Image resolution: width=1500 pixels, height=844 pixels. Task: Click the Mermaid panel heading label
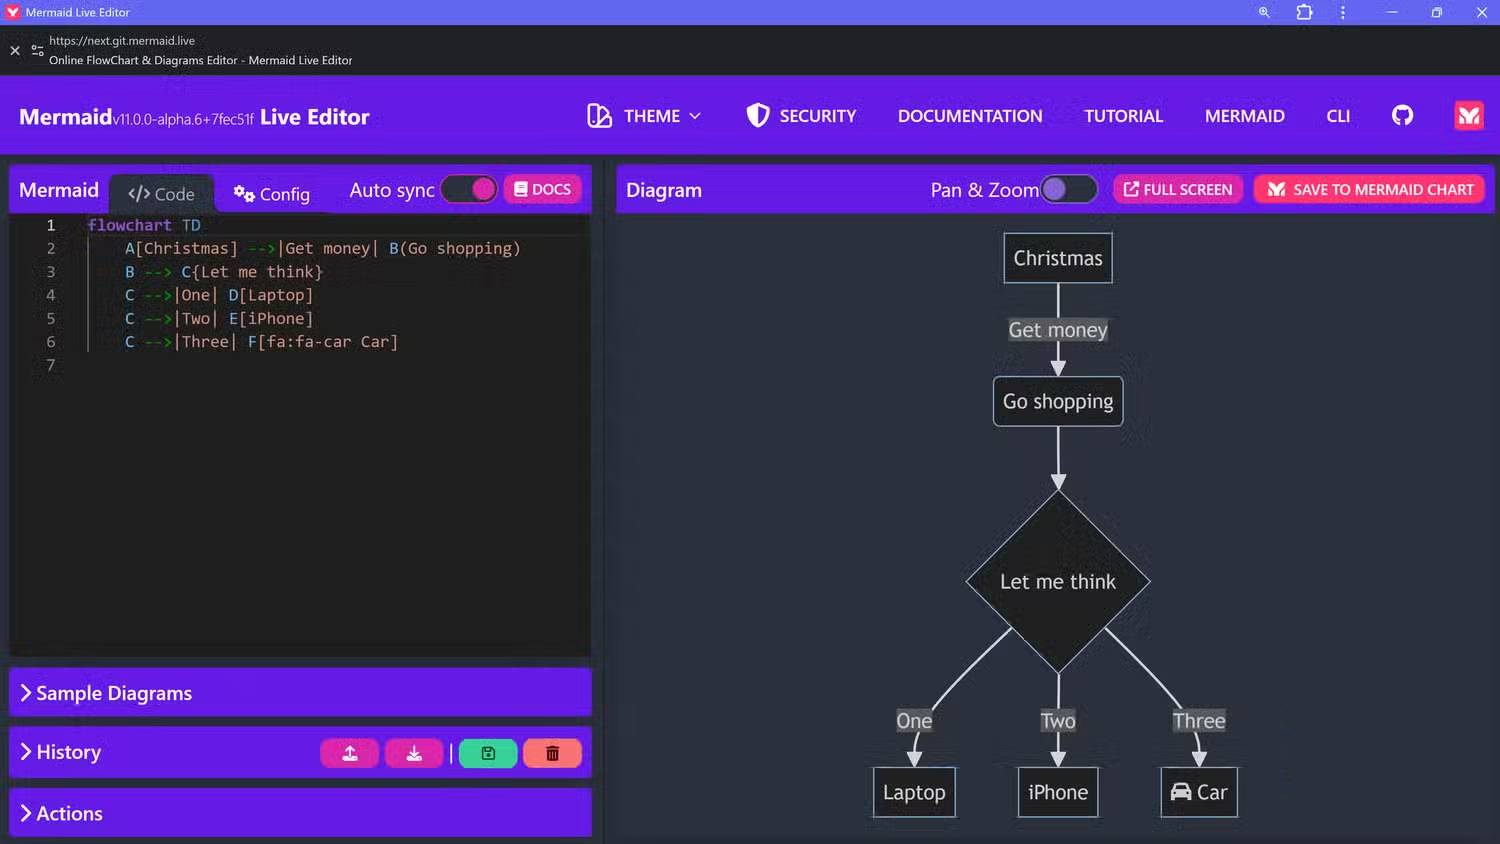(x=59, y=190)
